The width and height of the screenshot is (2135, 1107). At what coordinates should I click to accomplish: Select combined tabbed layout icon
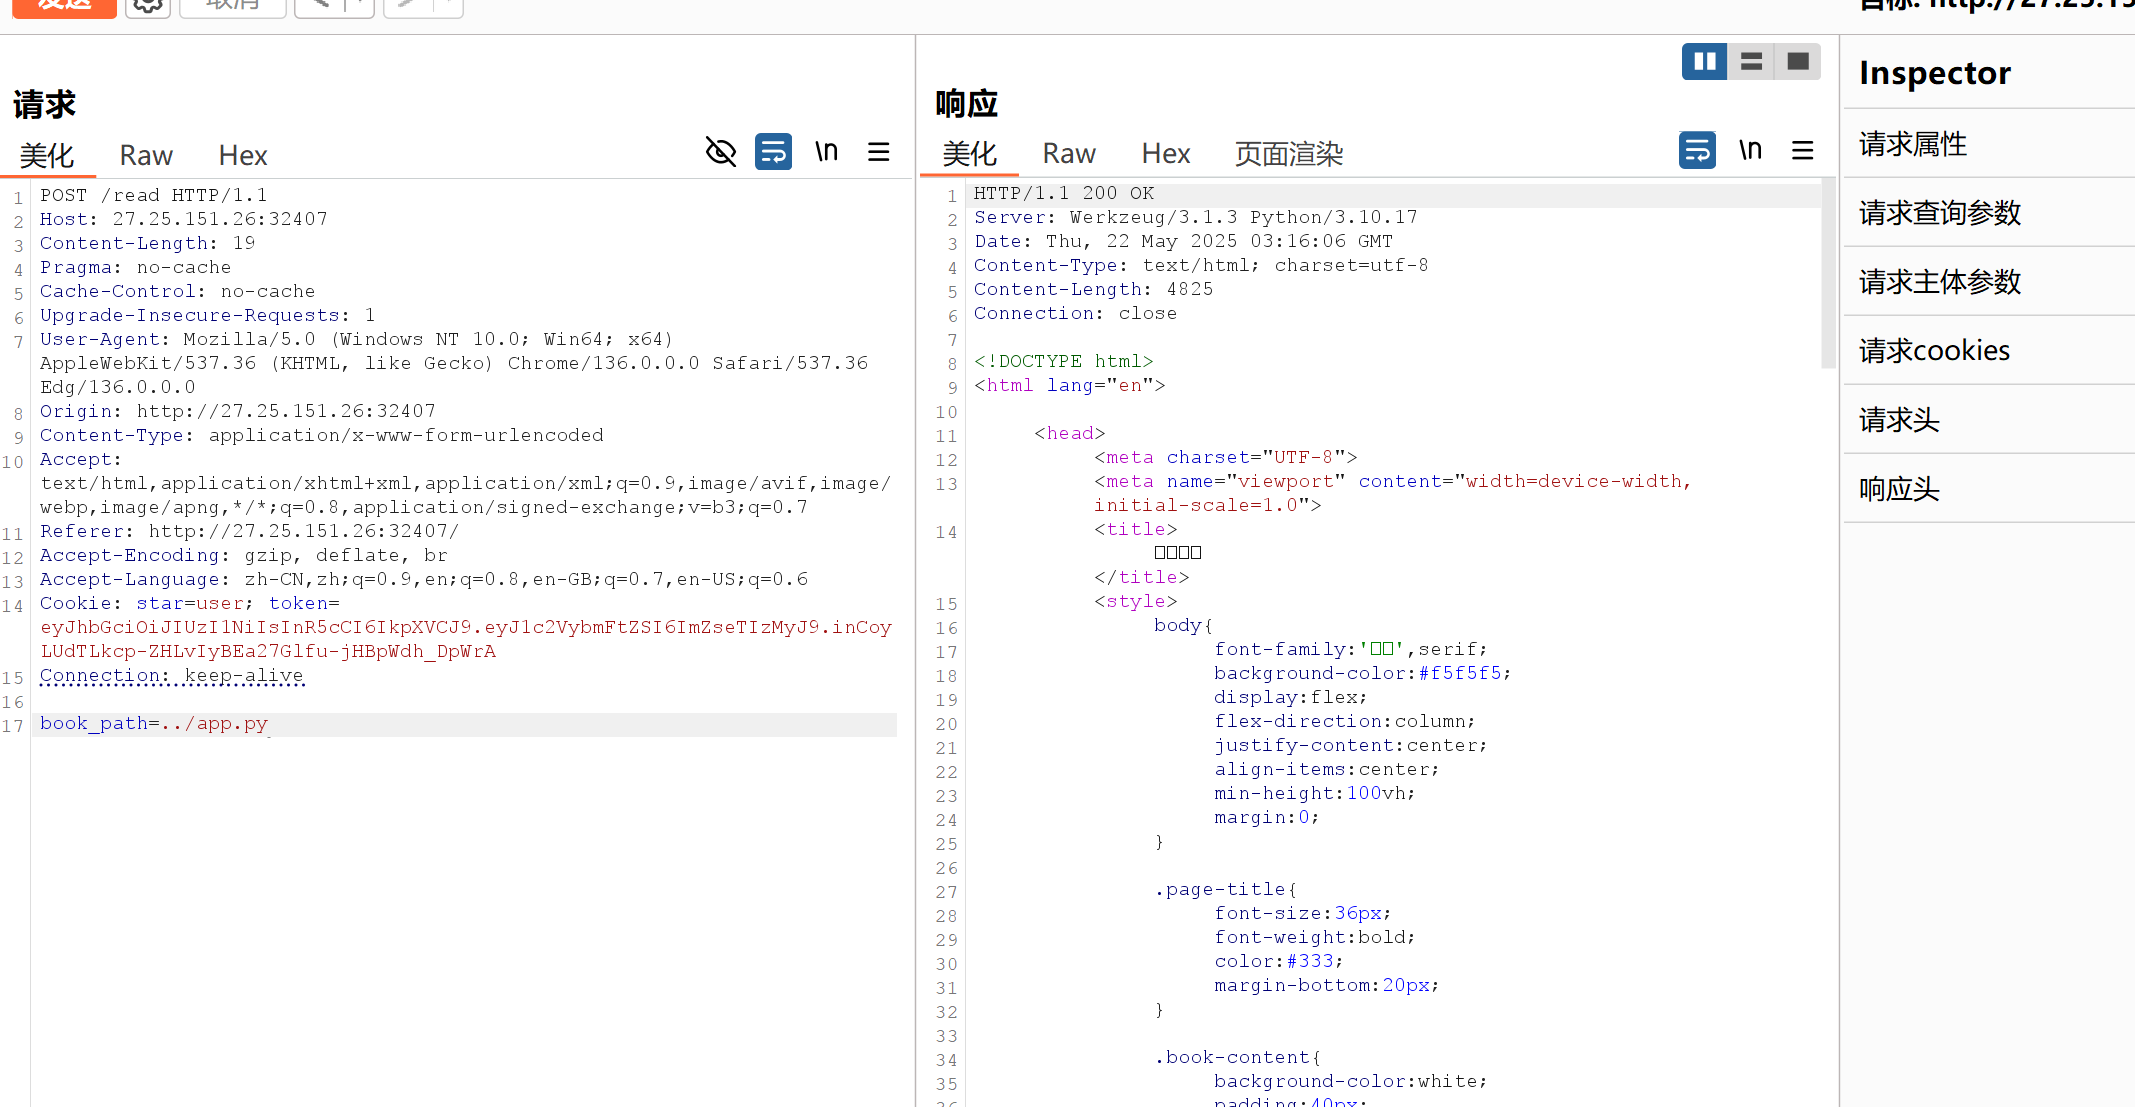click(1797, 61)
